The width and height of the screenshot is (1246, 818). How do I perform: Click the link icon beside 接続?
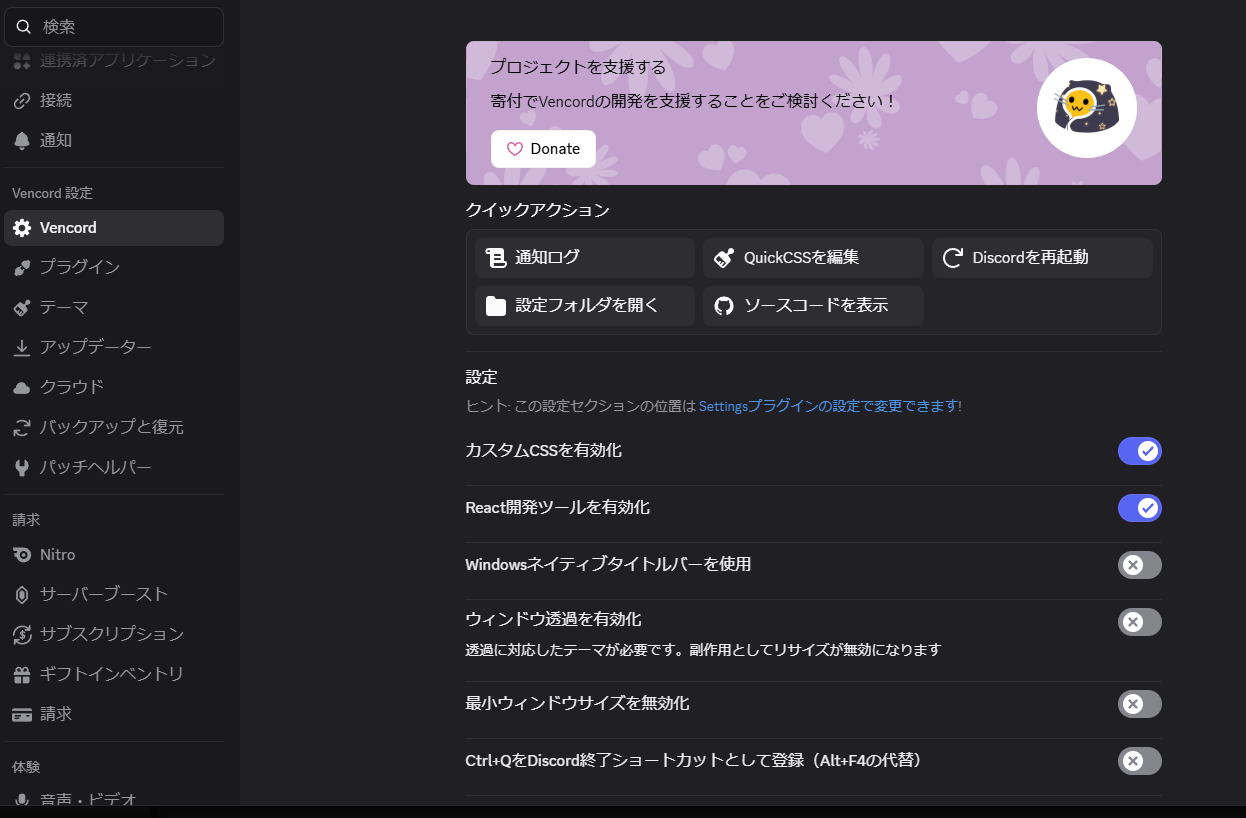pyautogui.click(x=22, y=101)
